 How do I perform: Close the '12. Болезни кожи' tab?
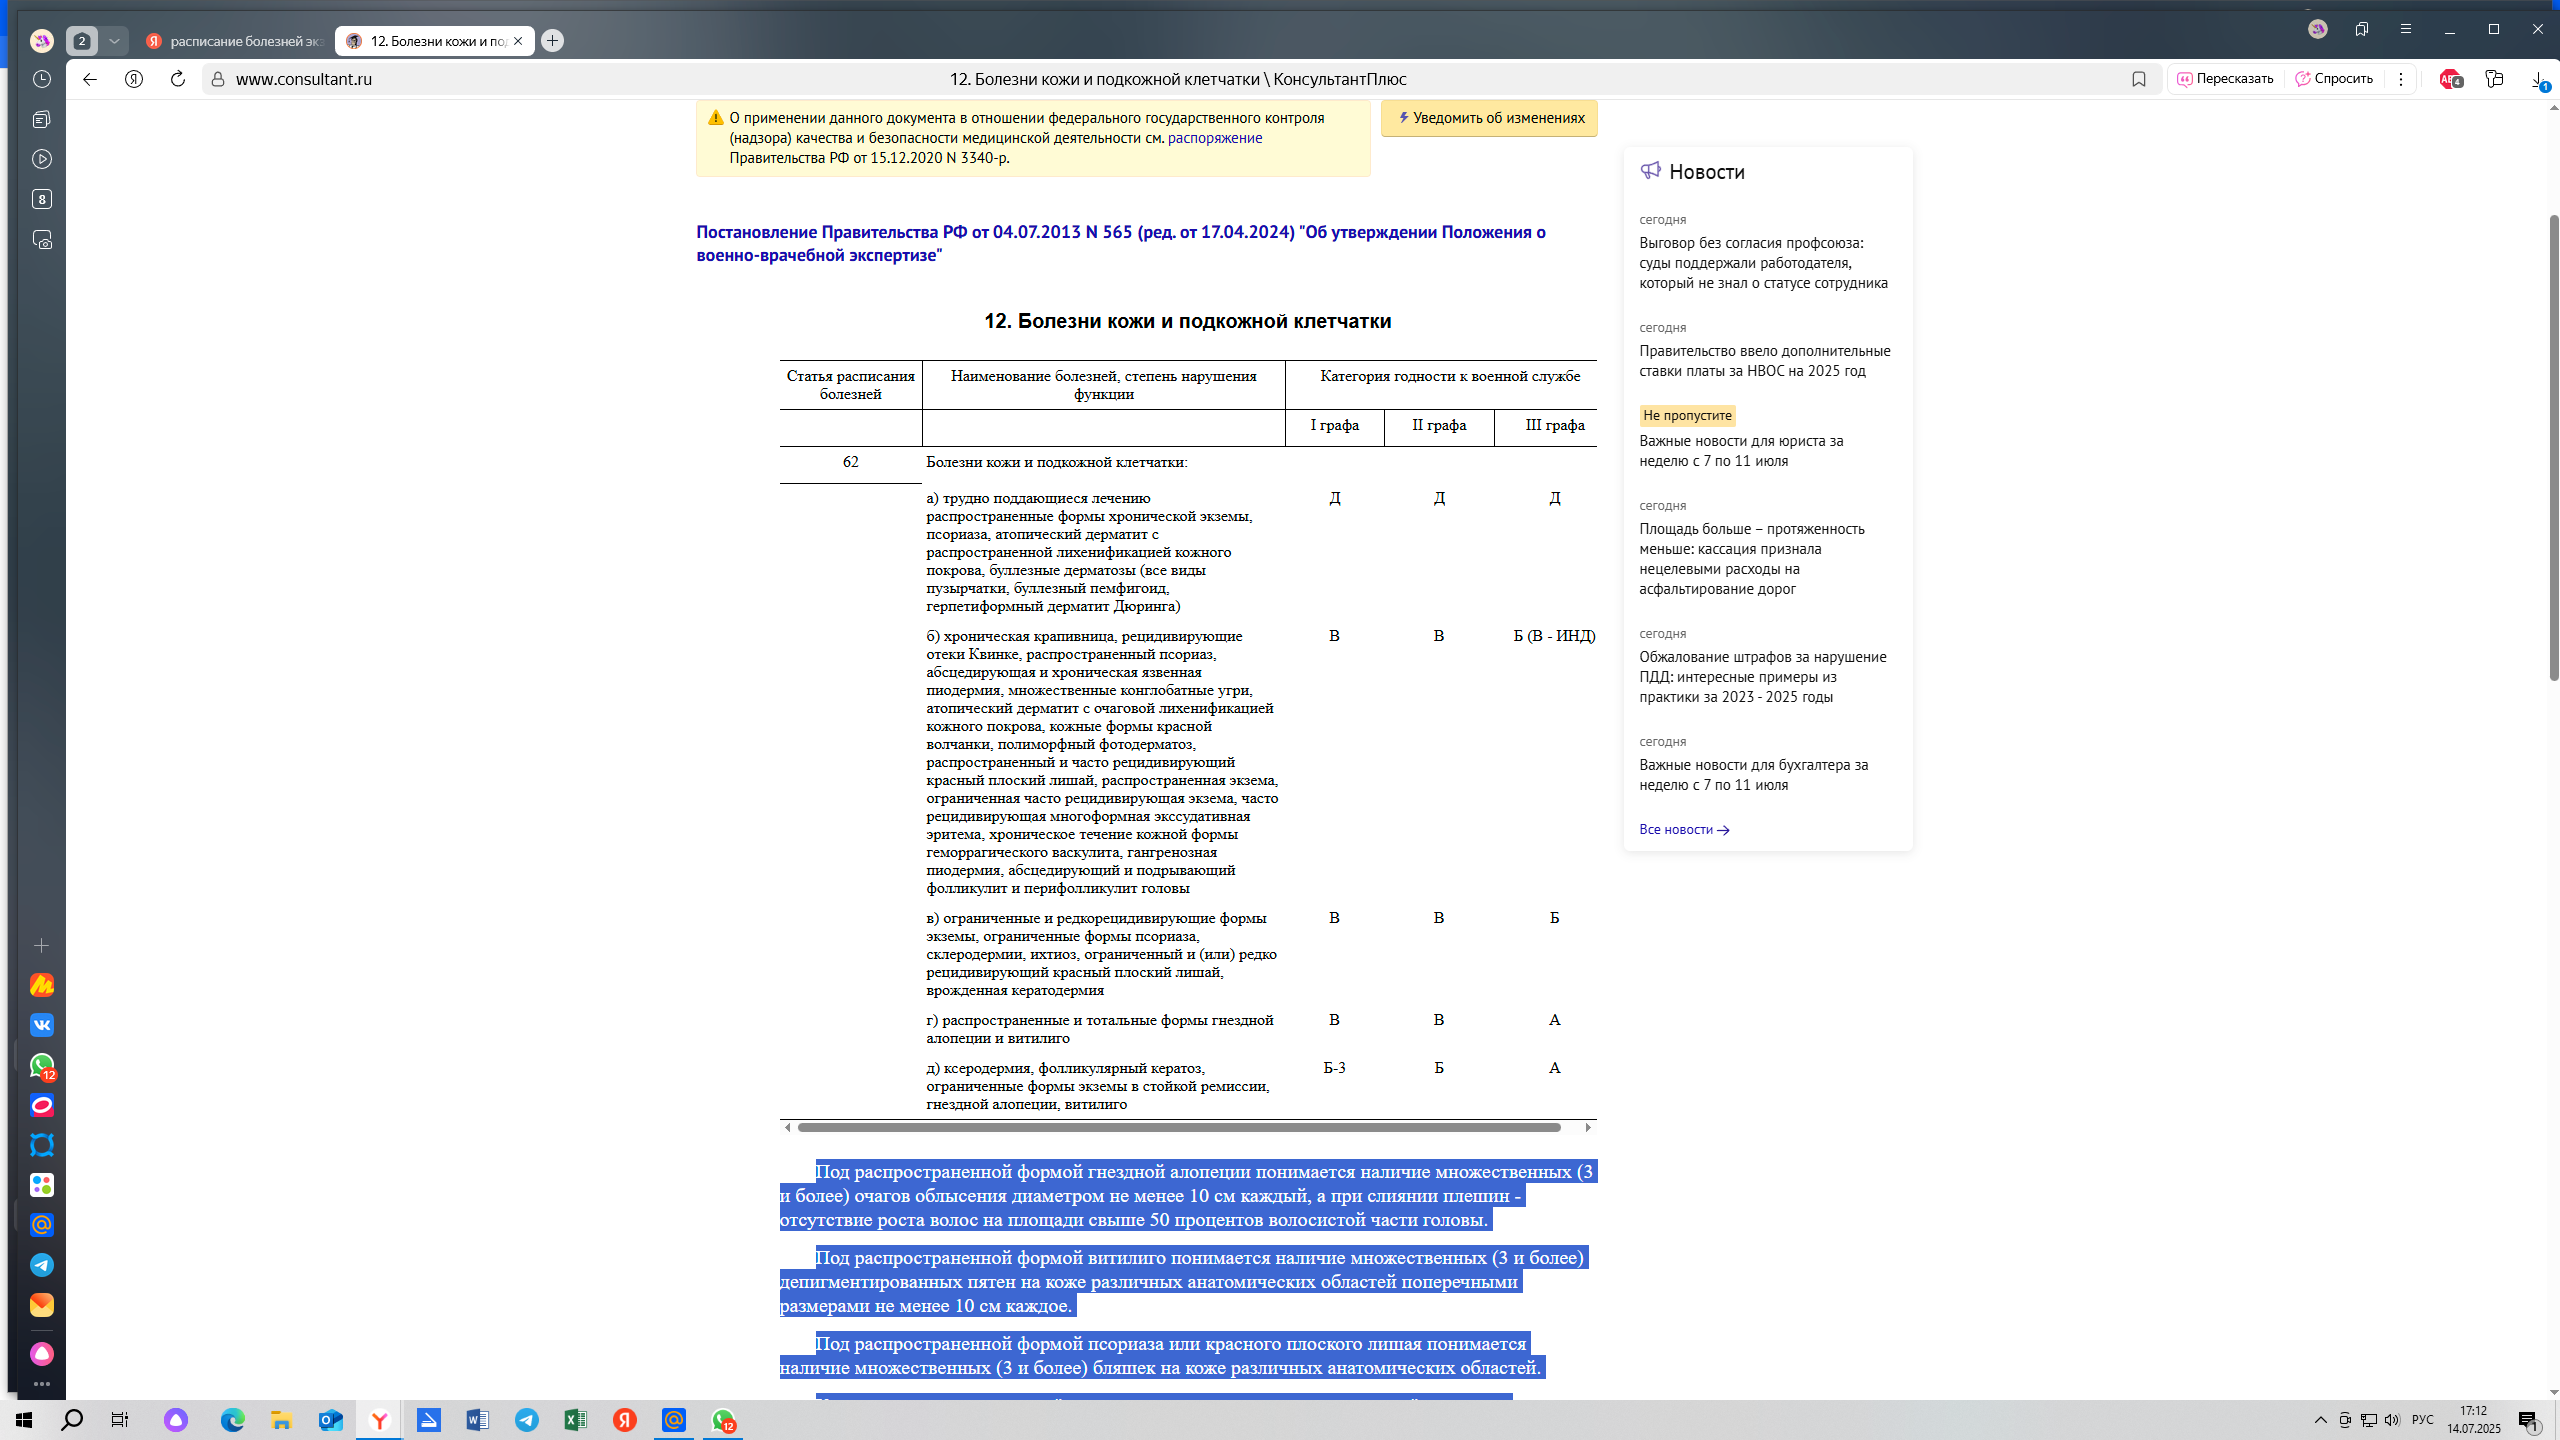[518, 41]
